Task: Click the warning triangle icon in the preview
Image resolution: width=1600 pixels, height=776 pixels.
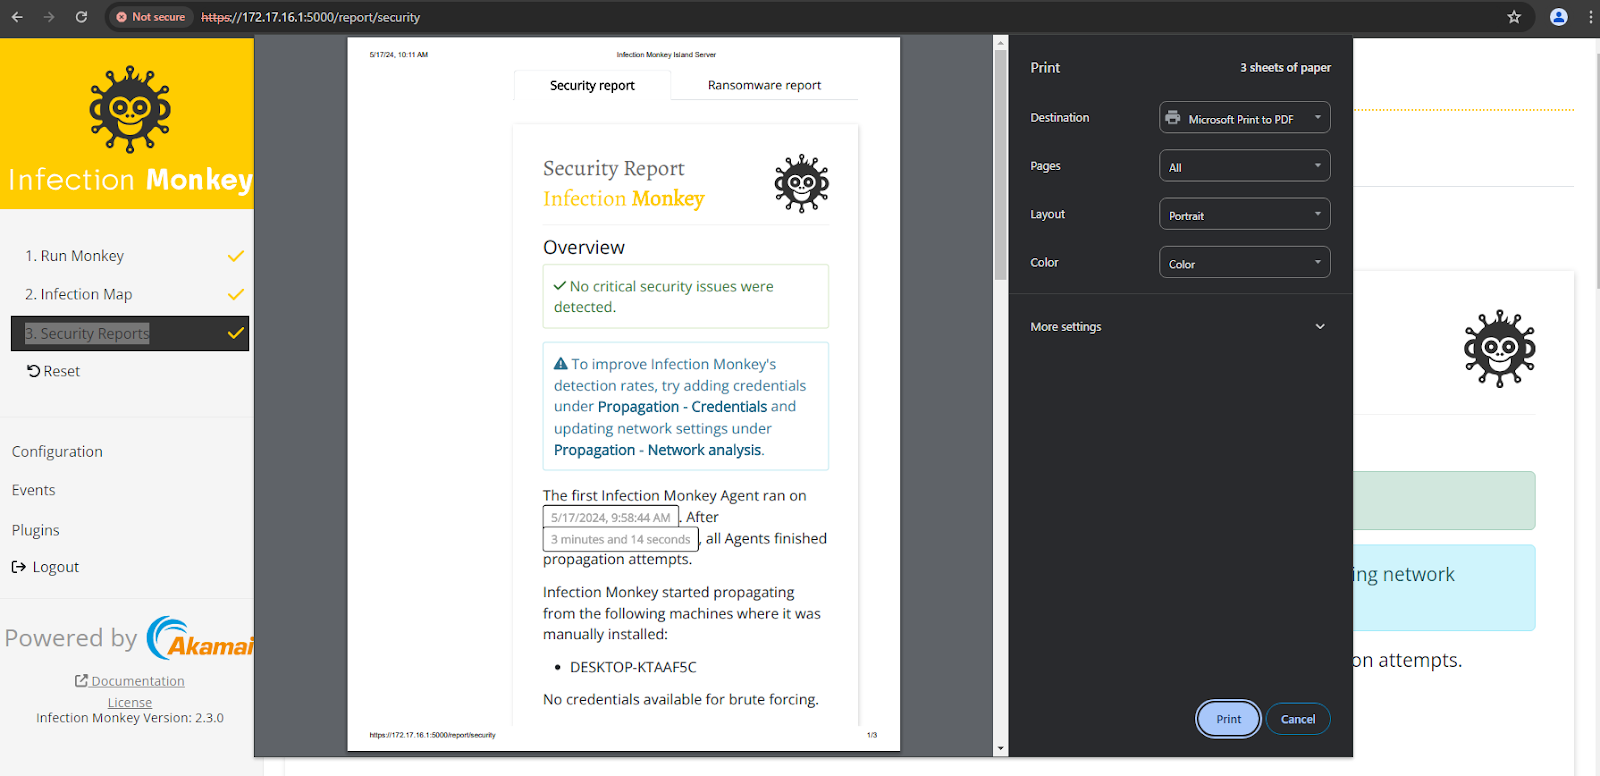Action: coord(561,364)
